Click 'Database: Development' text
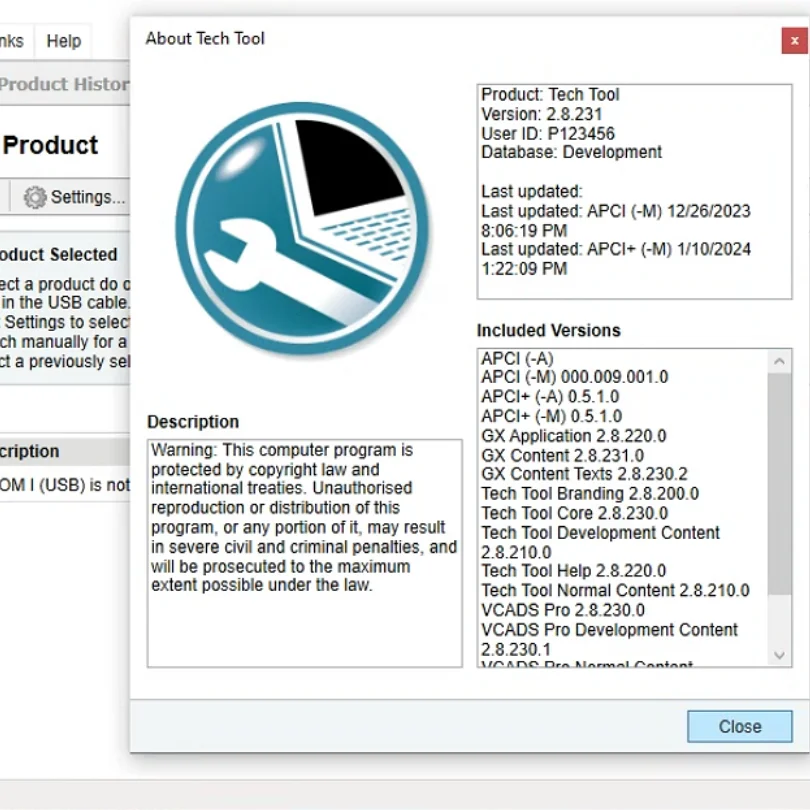The height and width of the screenshot is (810, 810). pos(571,152)
